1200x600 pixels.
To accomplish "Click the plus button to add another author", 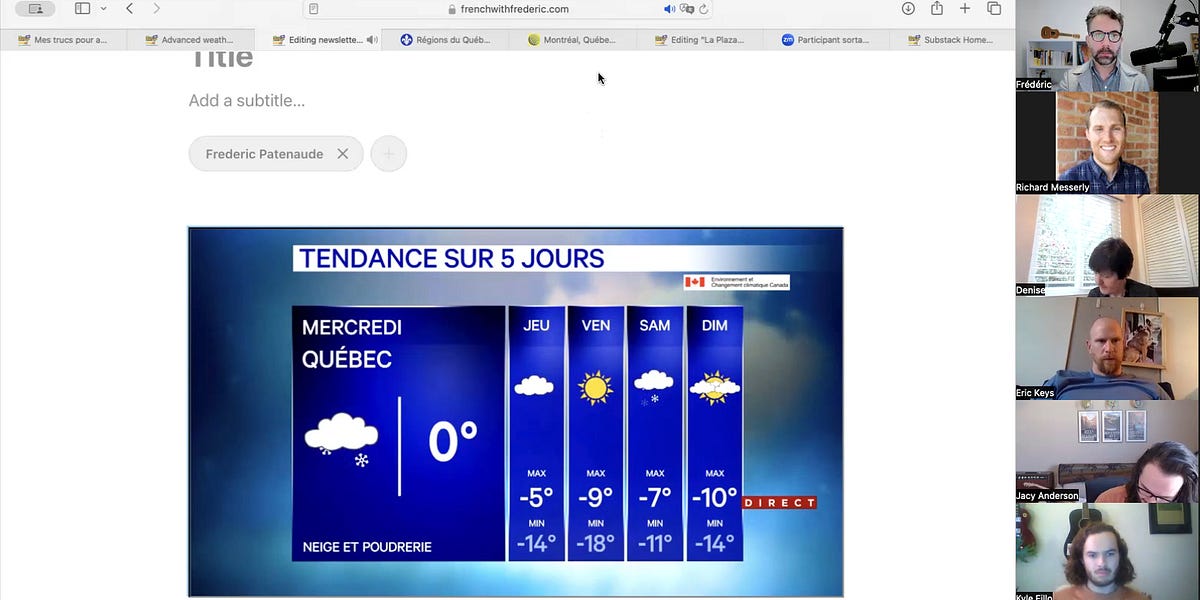I will click(388, 153).
